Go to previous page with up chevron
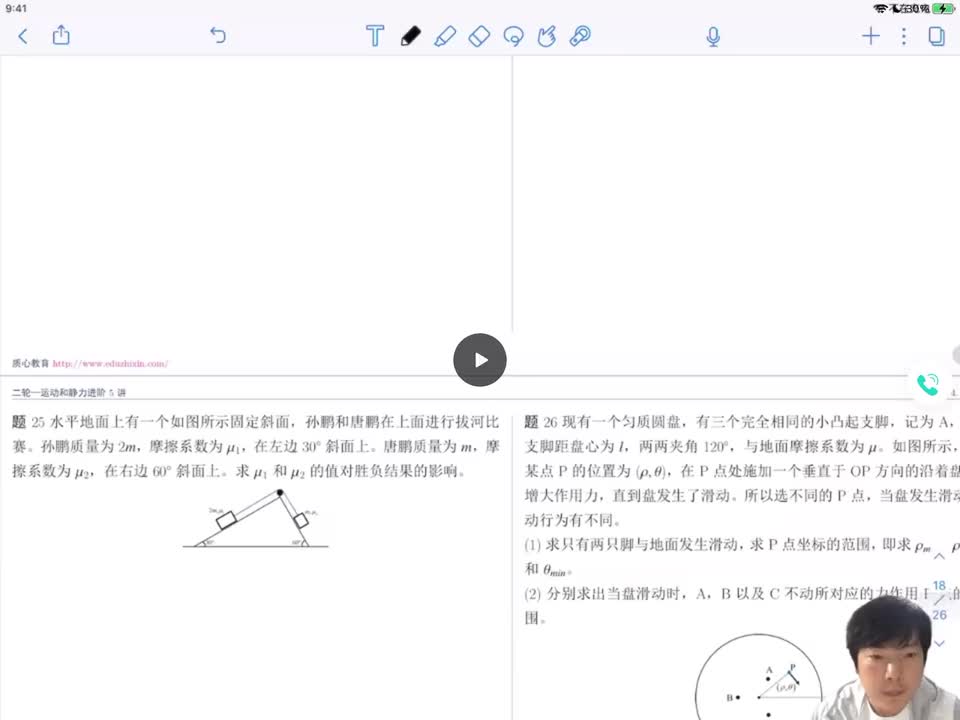Viewport: 960px width, 720px height. (939, 557)
